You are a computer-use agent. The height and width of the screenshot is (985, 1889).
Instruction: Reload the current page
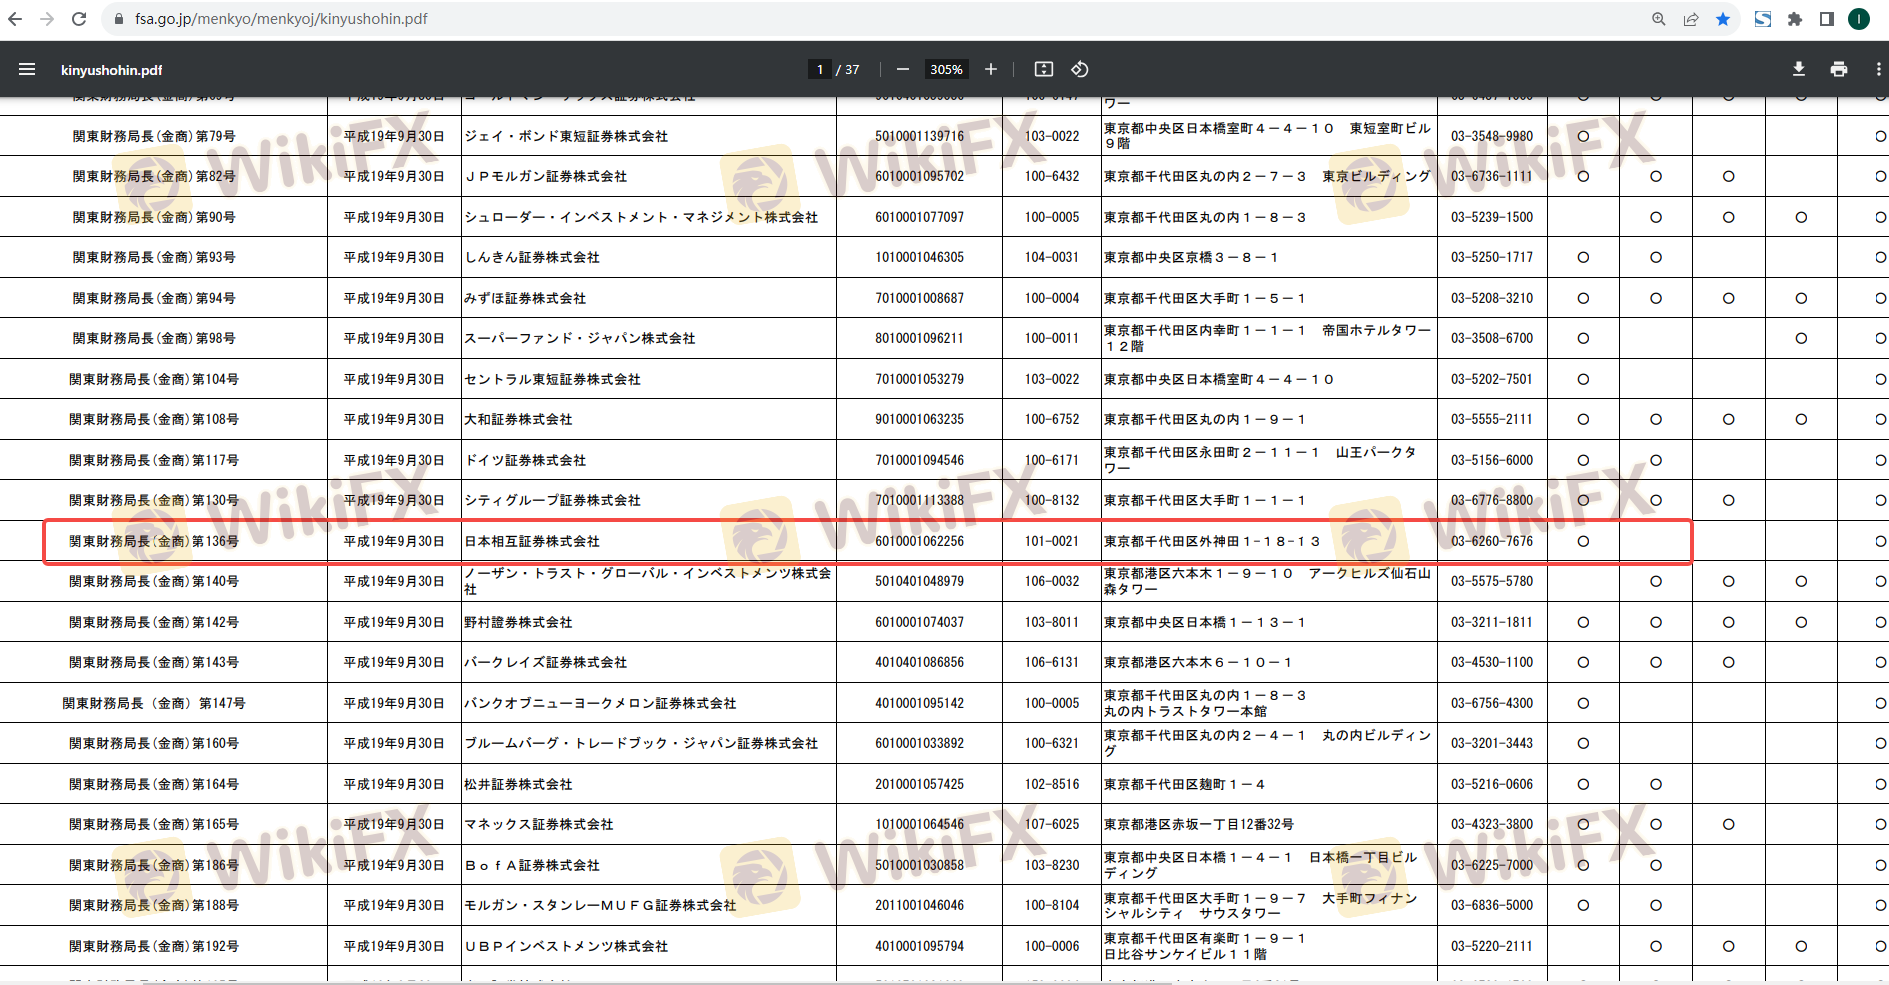pyautogui.click(x=79, y=19)
